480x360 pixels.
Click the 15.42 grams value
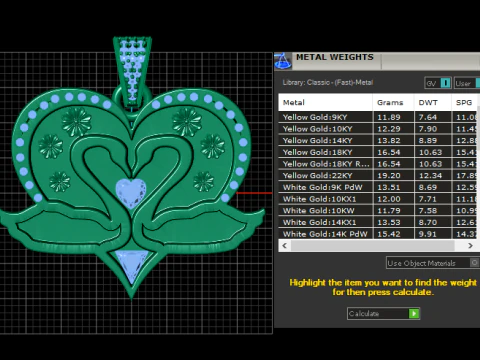(x=389, y=234)
